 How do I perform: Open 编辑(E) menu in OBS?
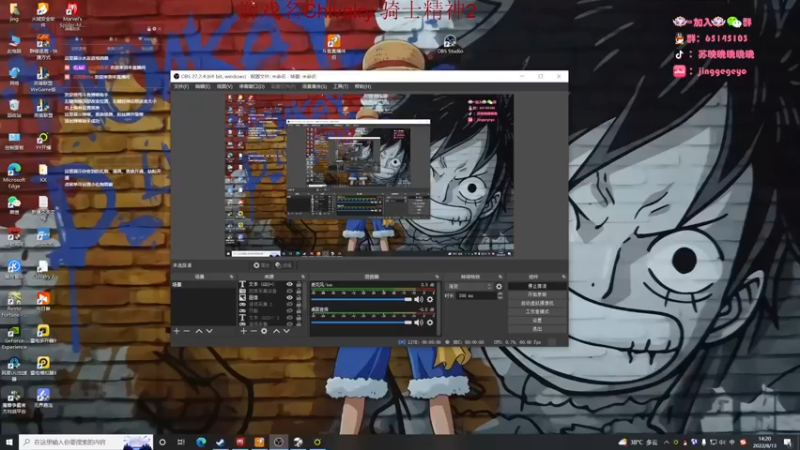[203, 87]
